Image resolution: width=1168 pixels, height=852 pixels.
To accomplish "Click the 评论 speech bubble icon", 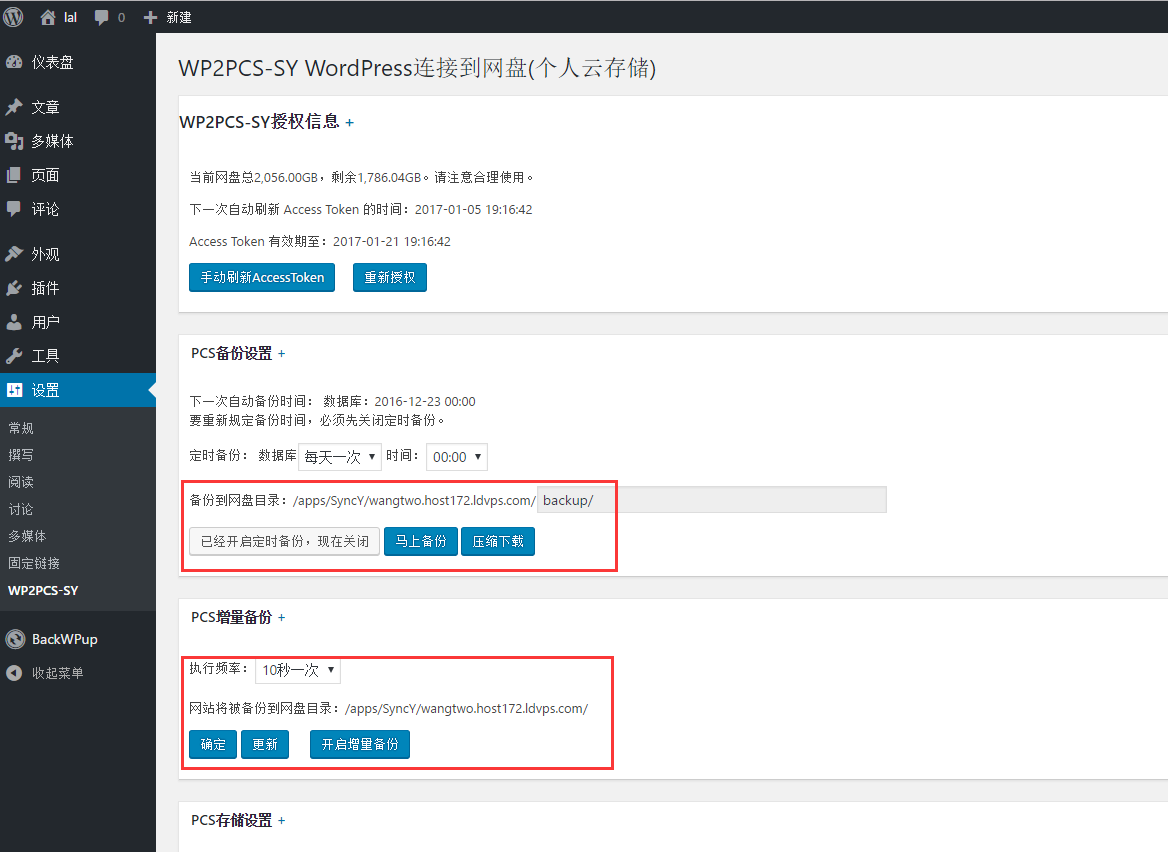I will [x=14, y=209].
